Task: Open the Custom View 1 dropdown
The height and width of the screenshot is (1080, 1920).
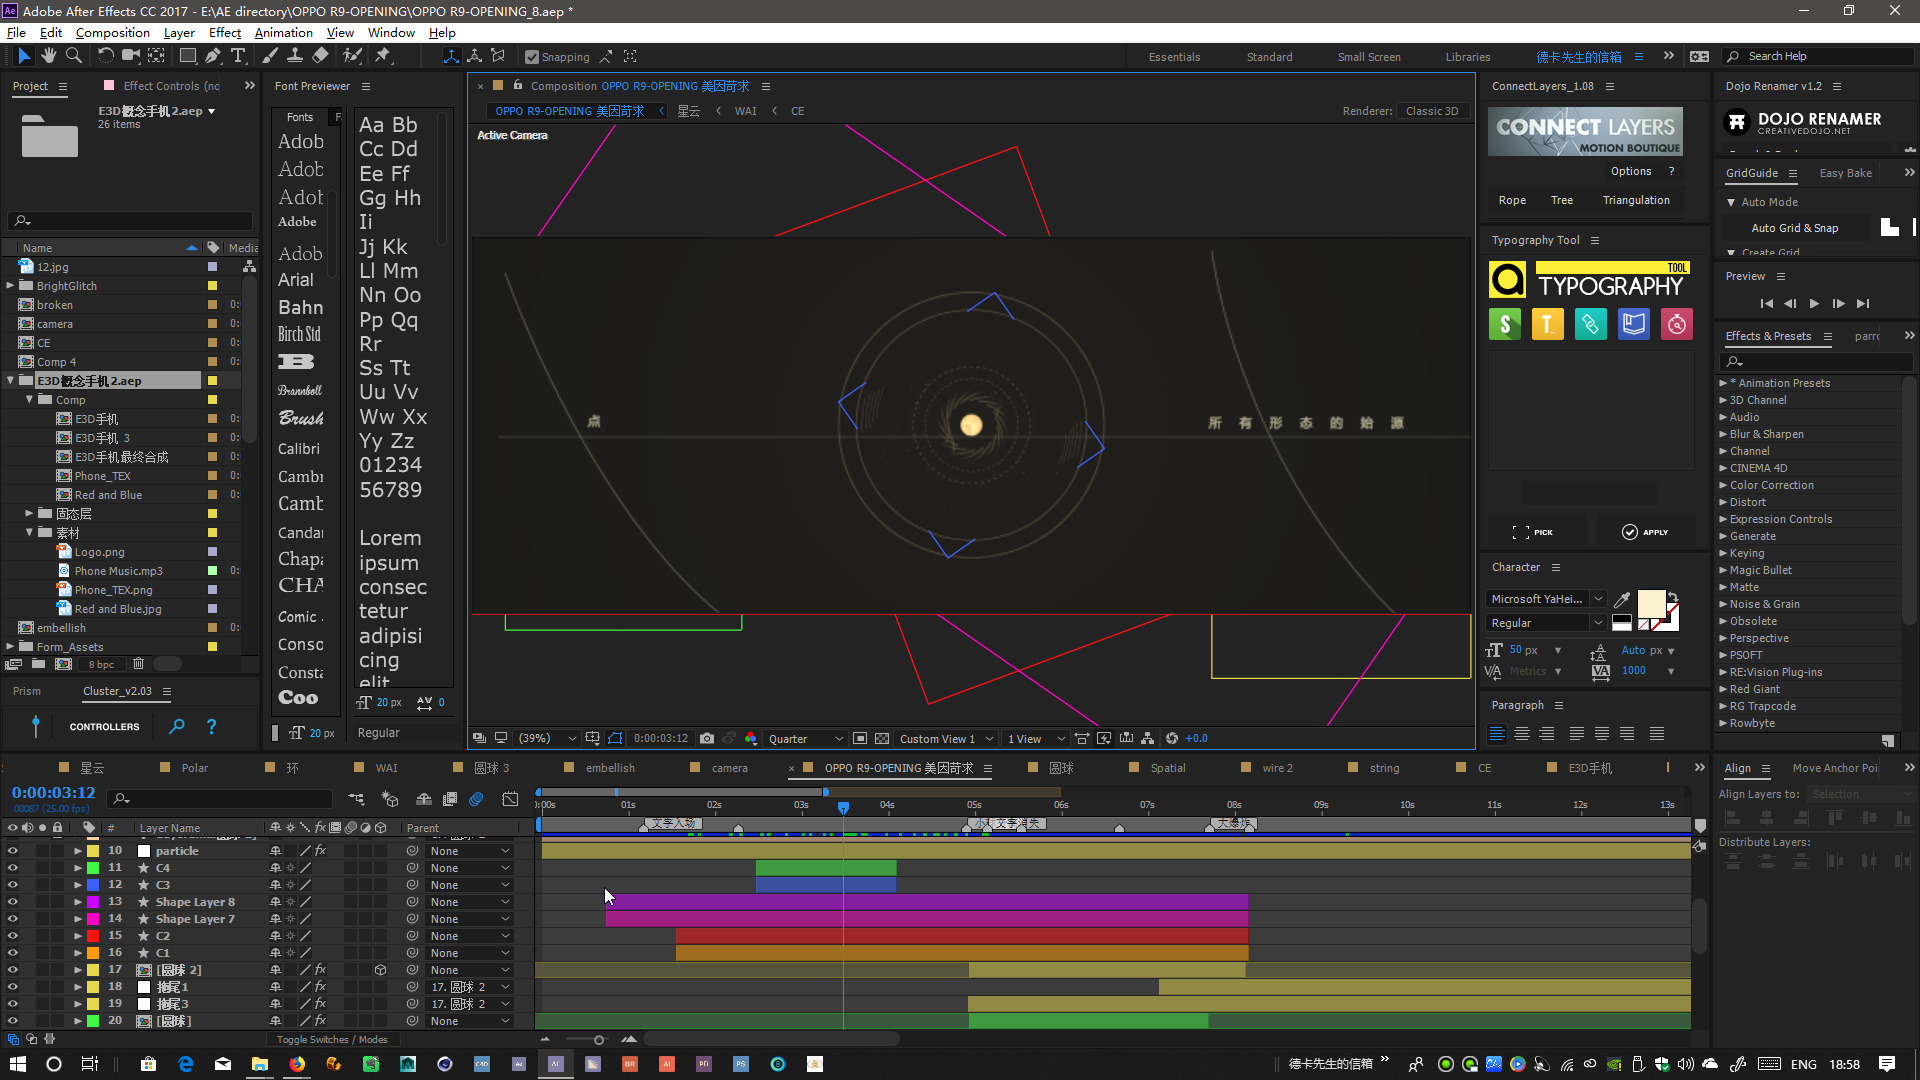Action: [946, 739]
